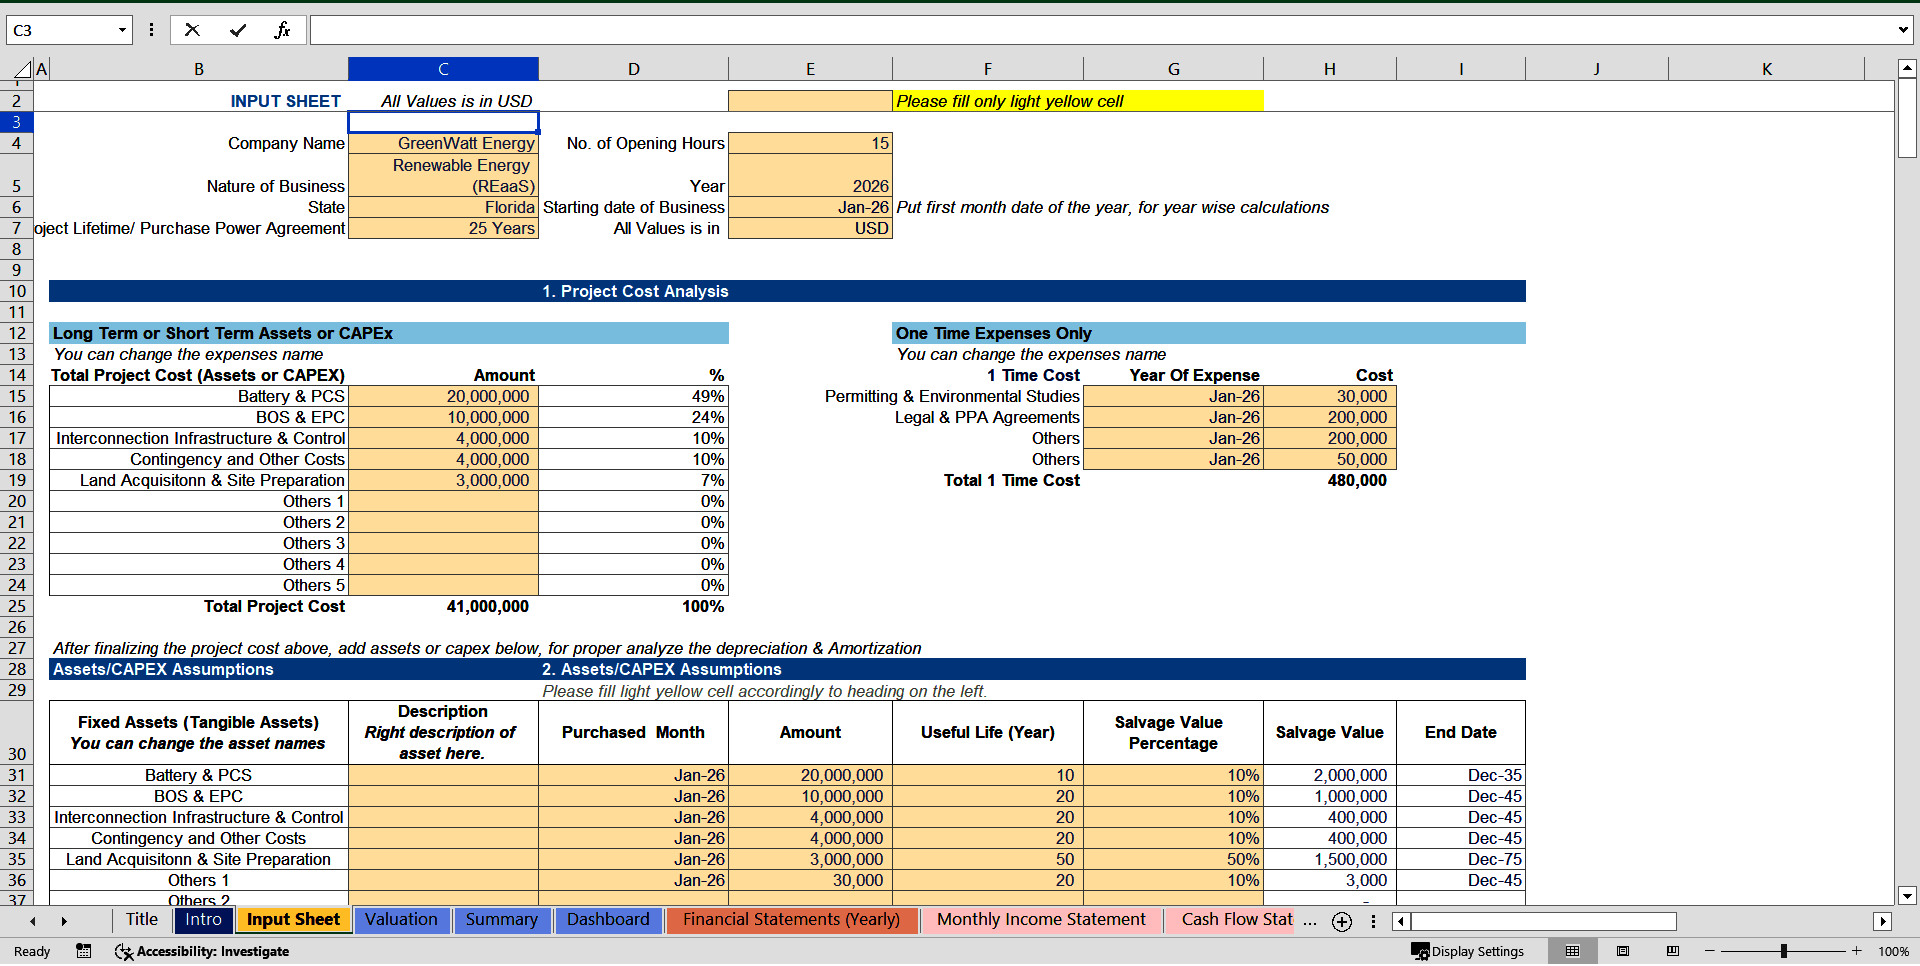Click vertical scrollbar down arrow
Image resolution: width=1920 pixels, height=966 pixels.
click(1907, 896)
